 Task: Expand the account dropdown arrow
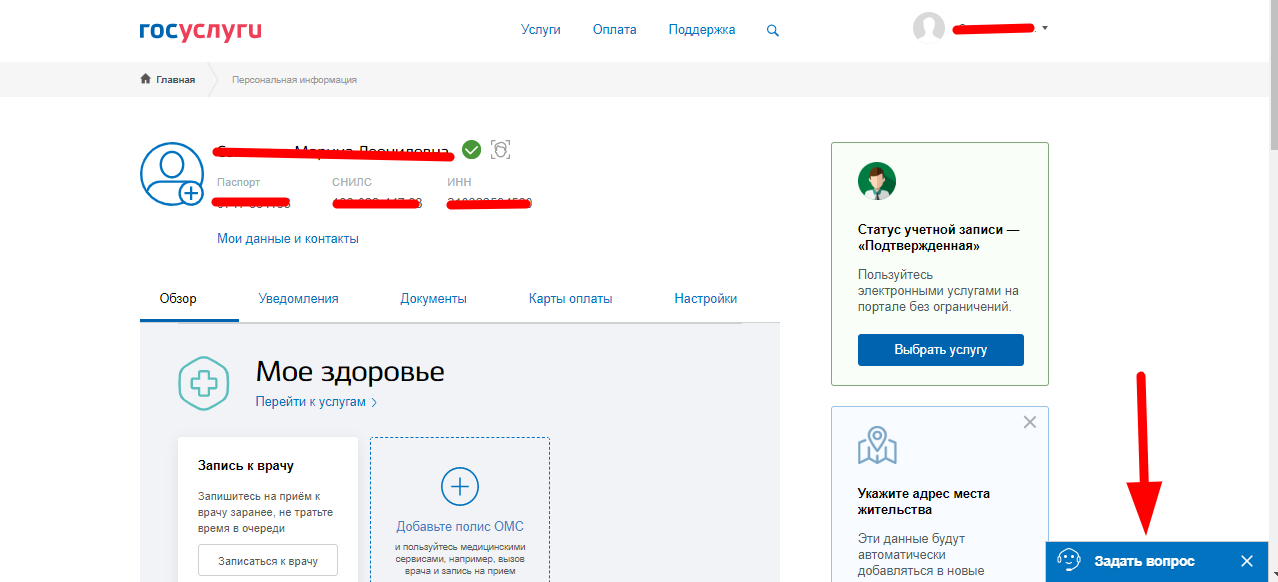[x=1045, y=28]
